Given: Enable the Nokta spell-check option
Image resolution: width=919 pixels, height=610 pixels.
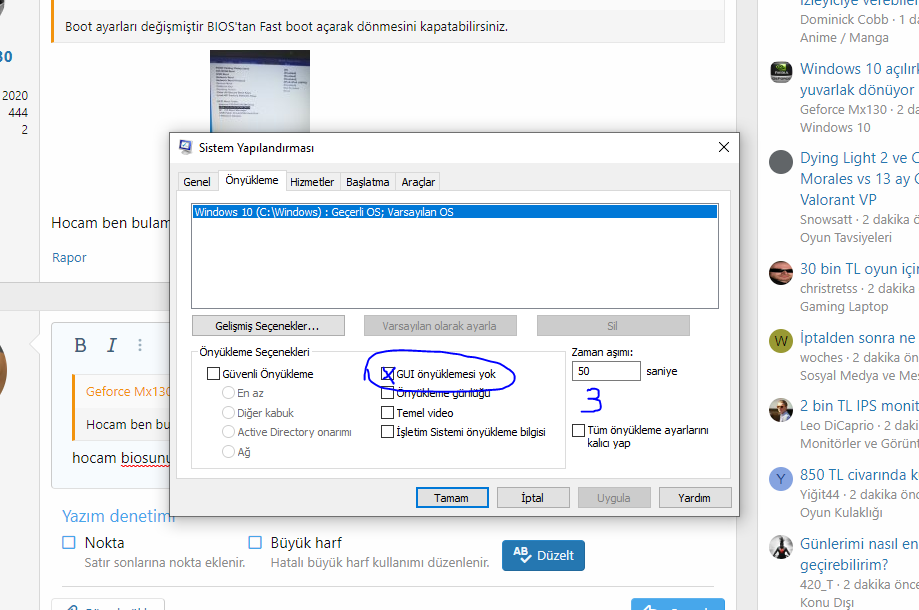Looking at the screenshot, I should (69, 543).
